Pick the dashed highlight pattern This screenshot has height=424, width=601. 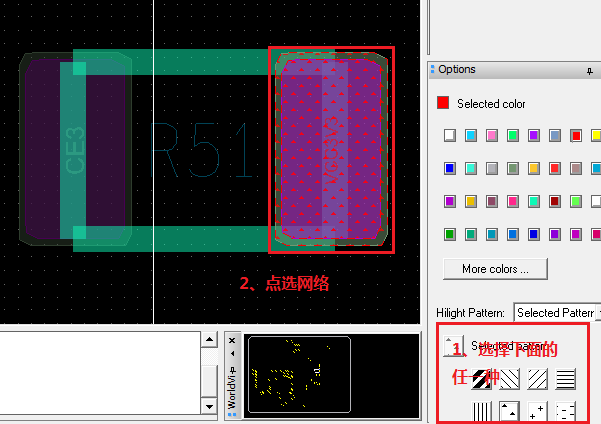coord(565,410)
